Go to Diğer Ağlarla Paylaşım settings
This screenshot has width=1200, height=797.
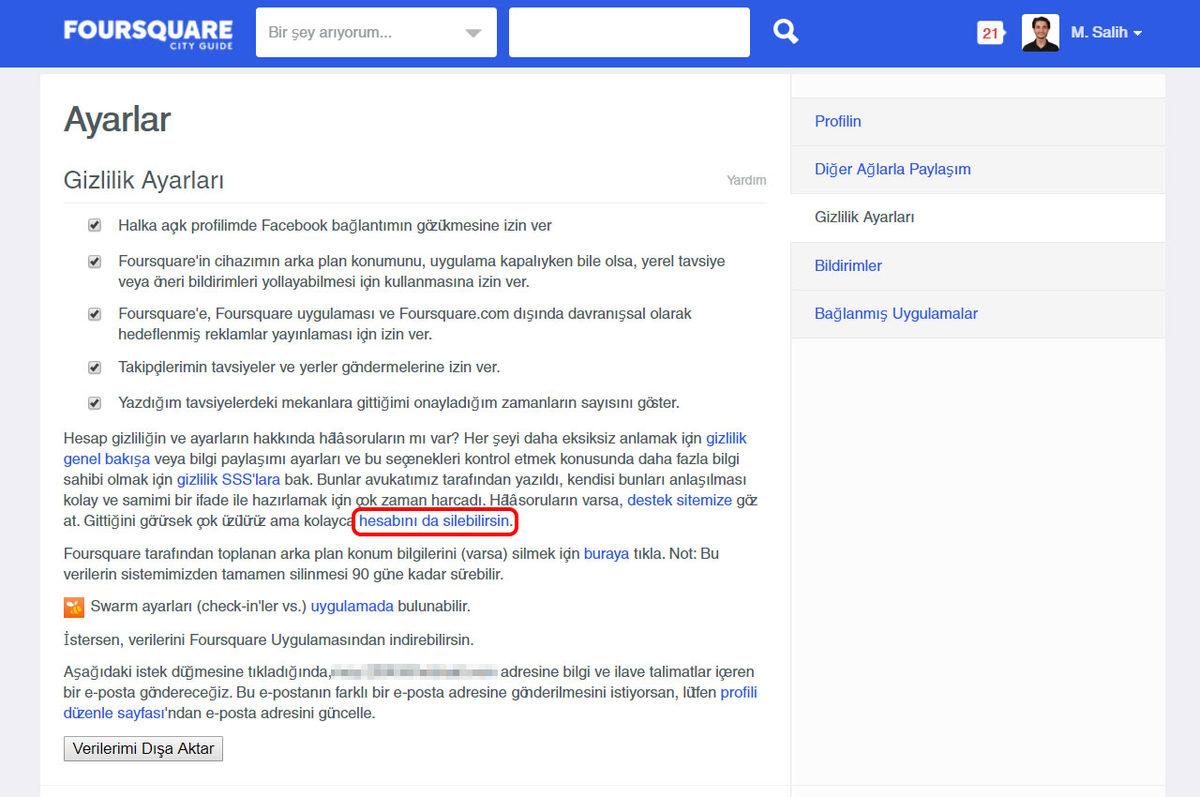tap(892, 169)
